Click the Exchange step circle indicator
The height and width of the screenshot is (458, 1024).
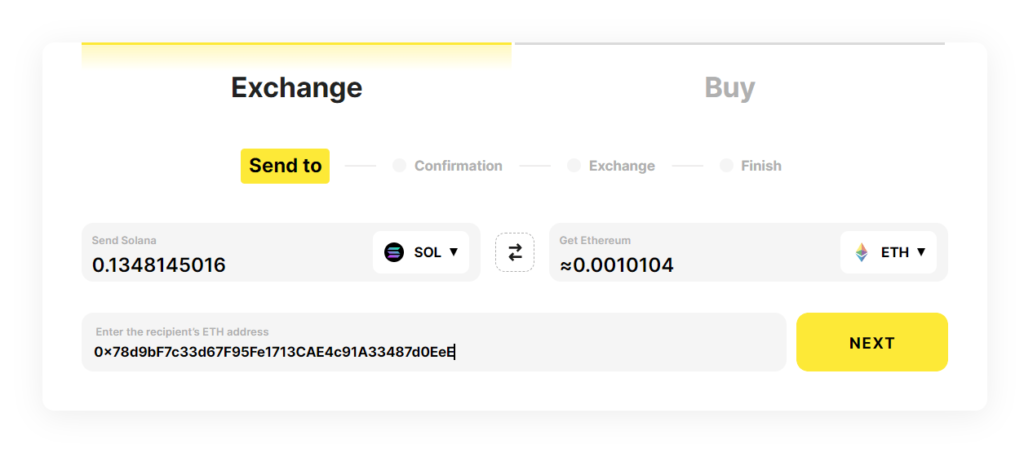pos(574,166)
